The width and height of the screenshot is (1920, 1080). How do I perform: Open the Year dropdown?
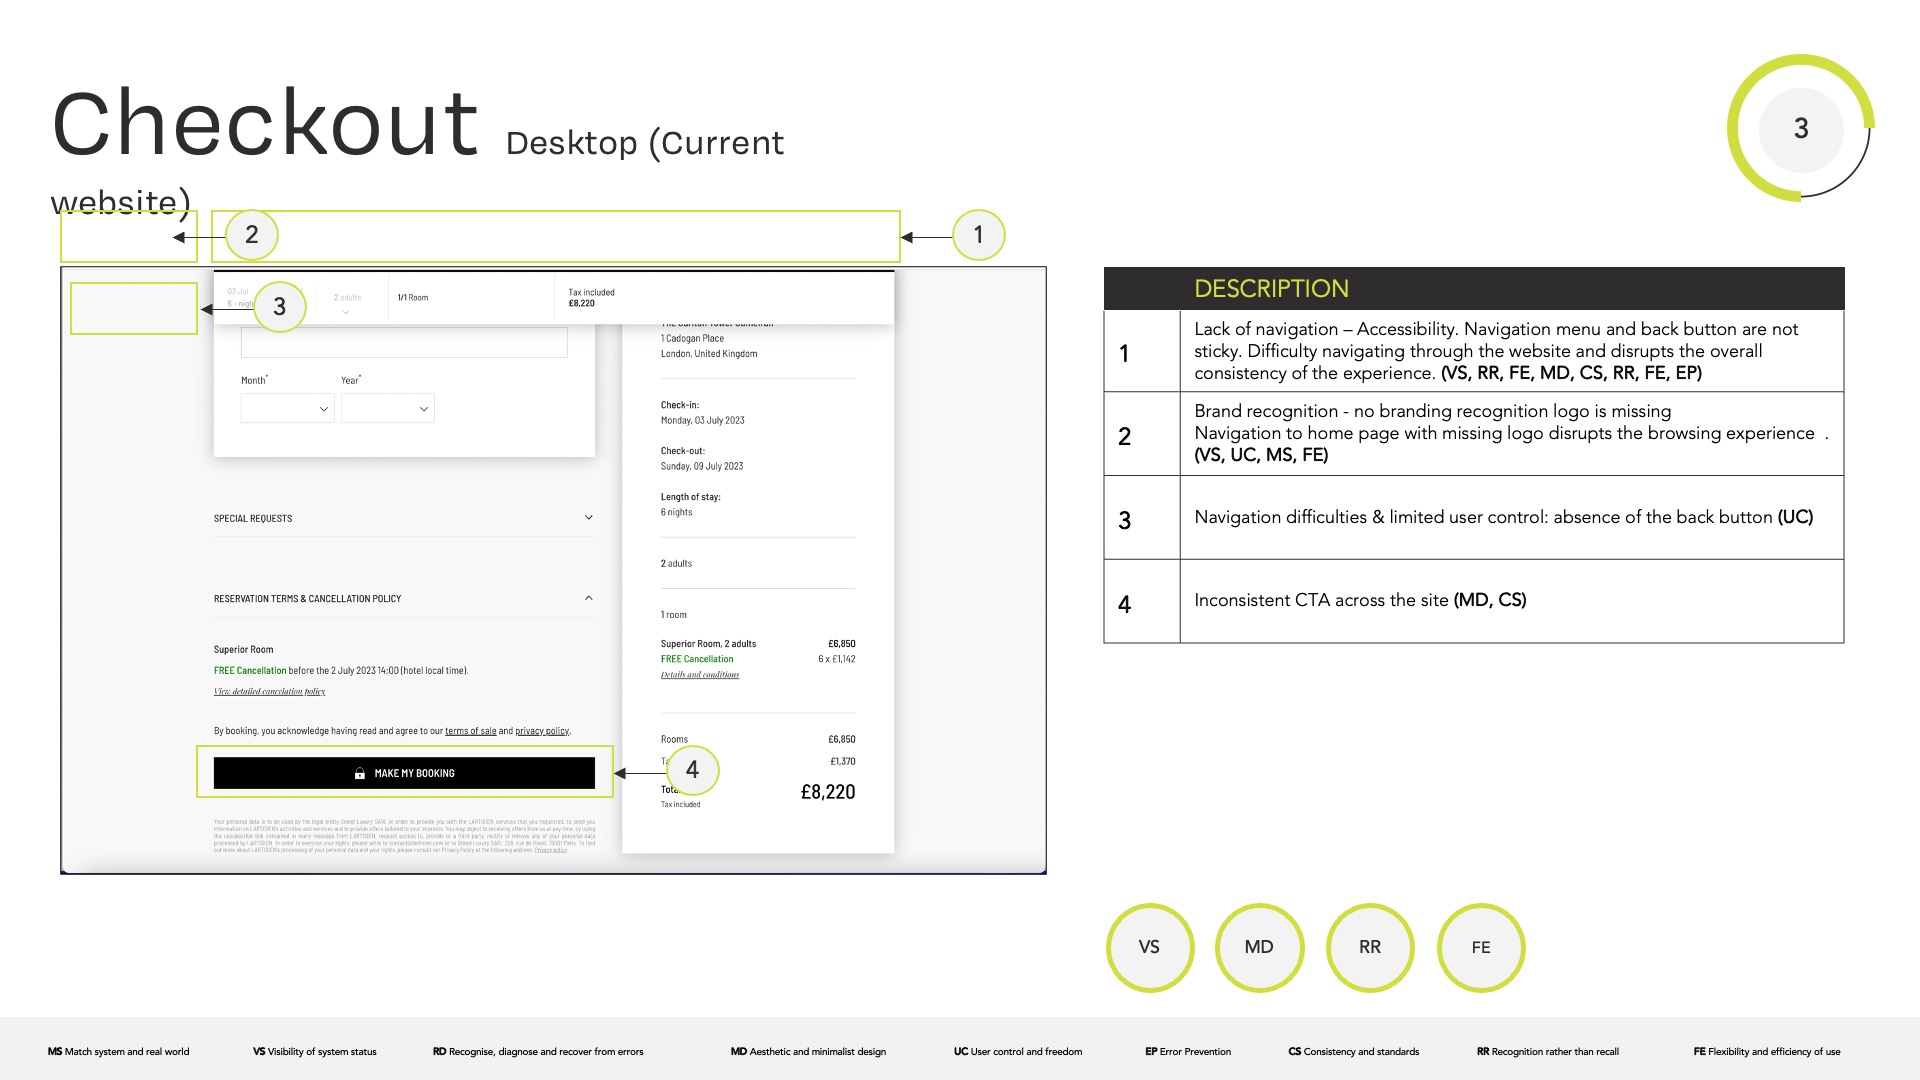click(387, 408)
